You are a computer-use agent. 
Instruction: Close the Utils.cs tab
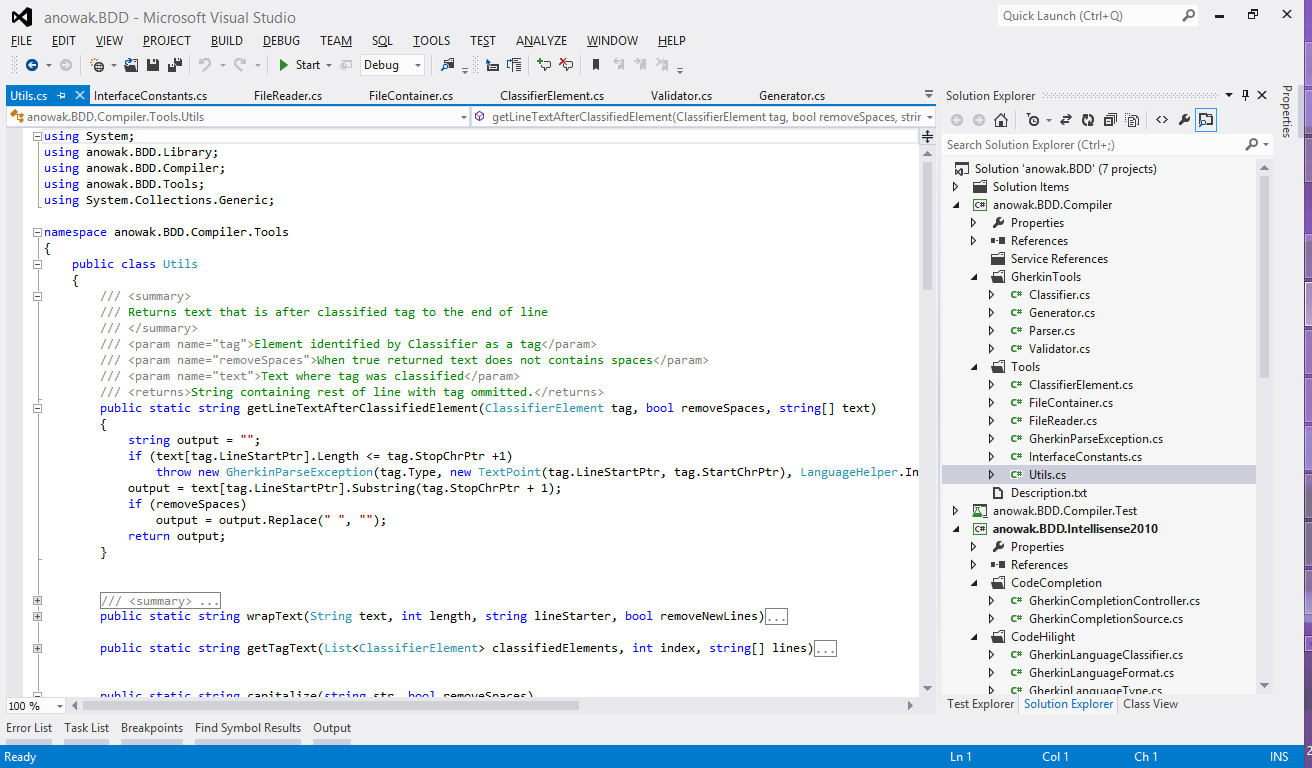click(x=79, y=96)
